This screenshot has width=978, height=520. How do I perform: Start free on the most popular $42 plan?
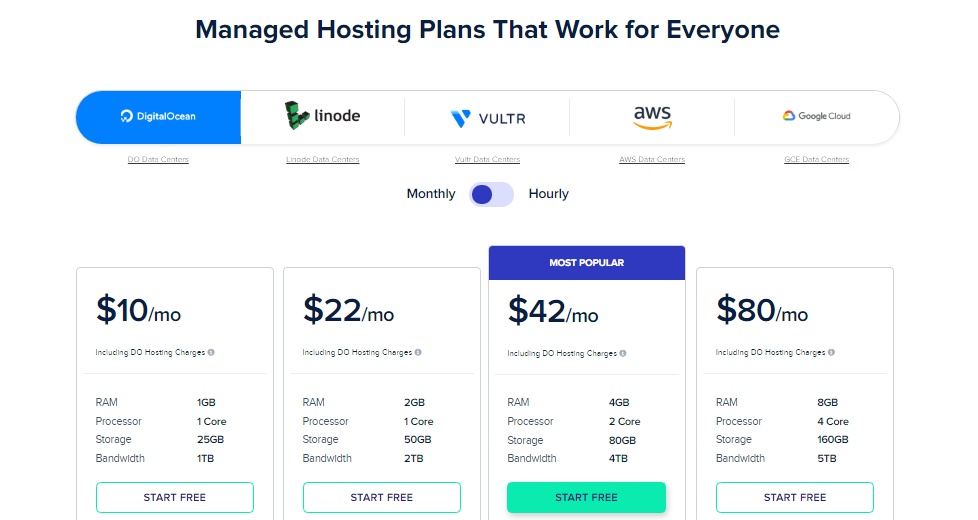coord(586,498)
